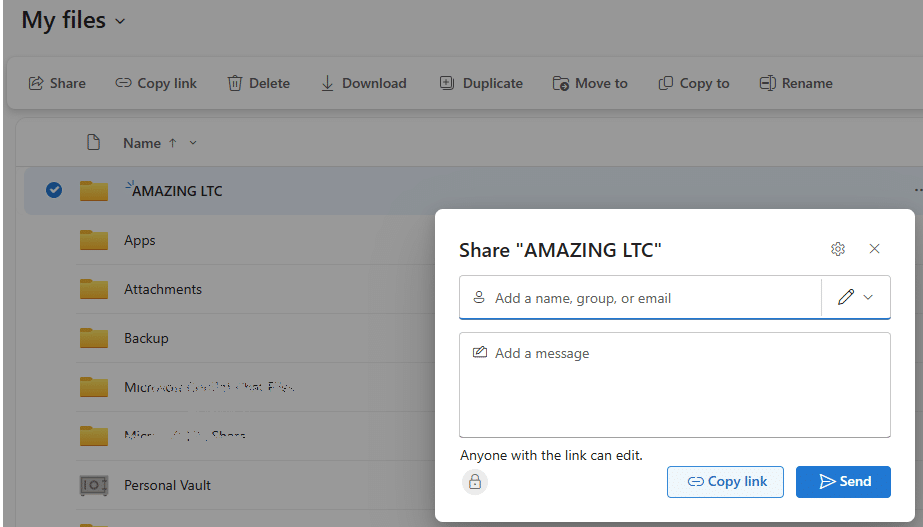The height and width of the screenshot is (527, 923).
Task: Click the Apps folder icon
Action: point(94,240)
